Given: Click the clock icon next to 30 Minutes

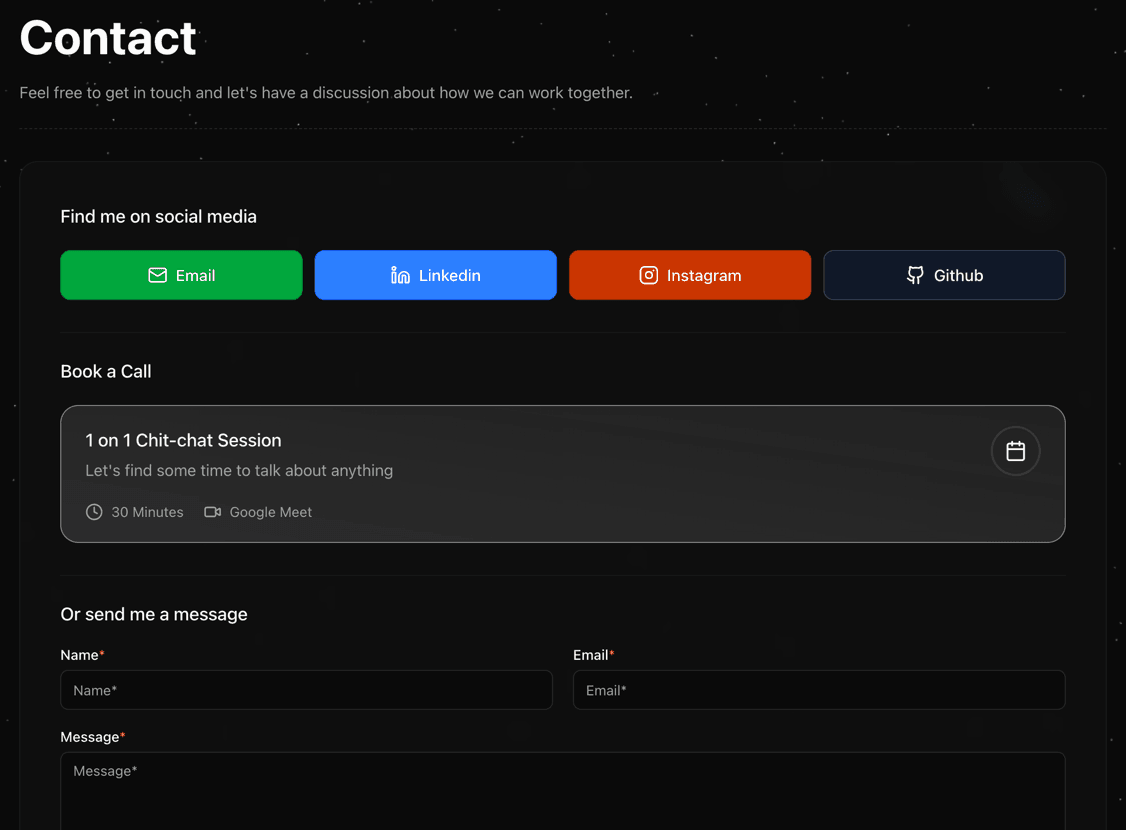Looking at the screenshot, I should (93, 511).
